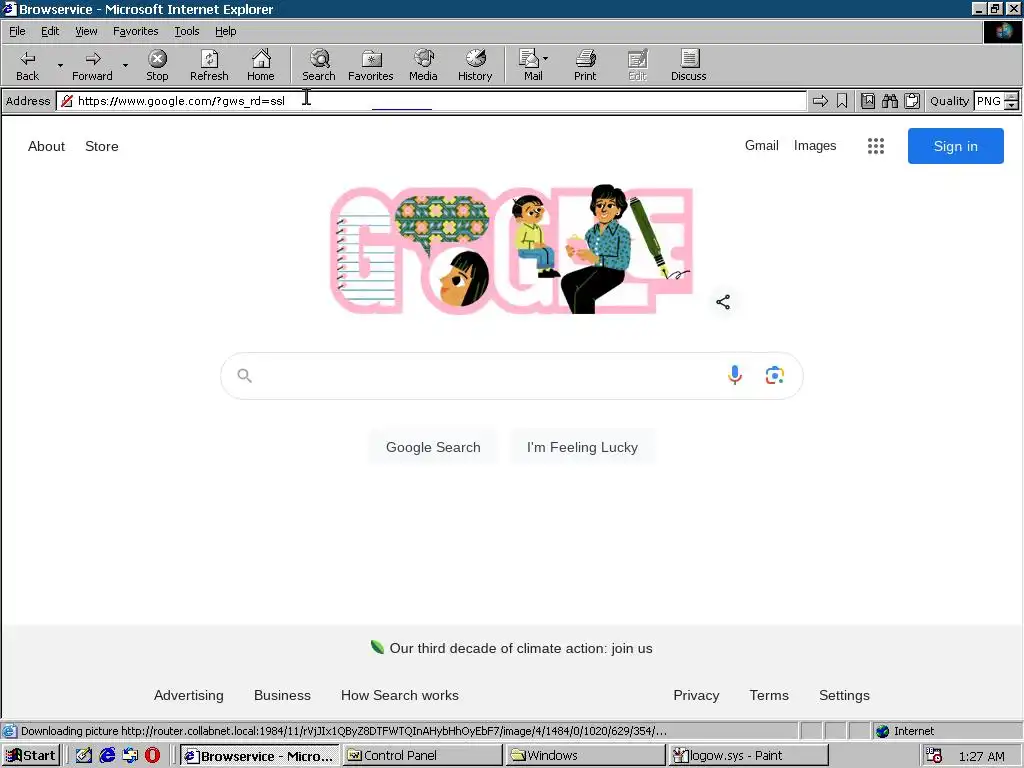This screenshot has height=768, width=1024.
Task: Decrease Quality with the down spinner
Action: (x=1012, y=105)
